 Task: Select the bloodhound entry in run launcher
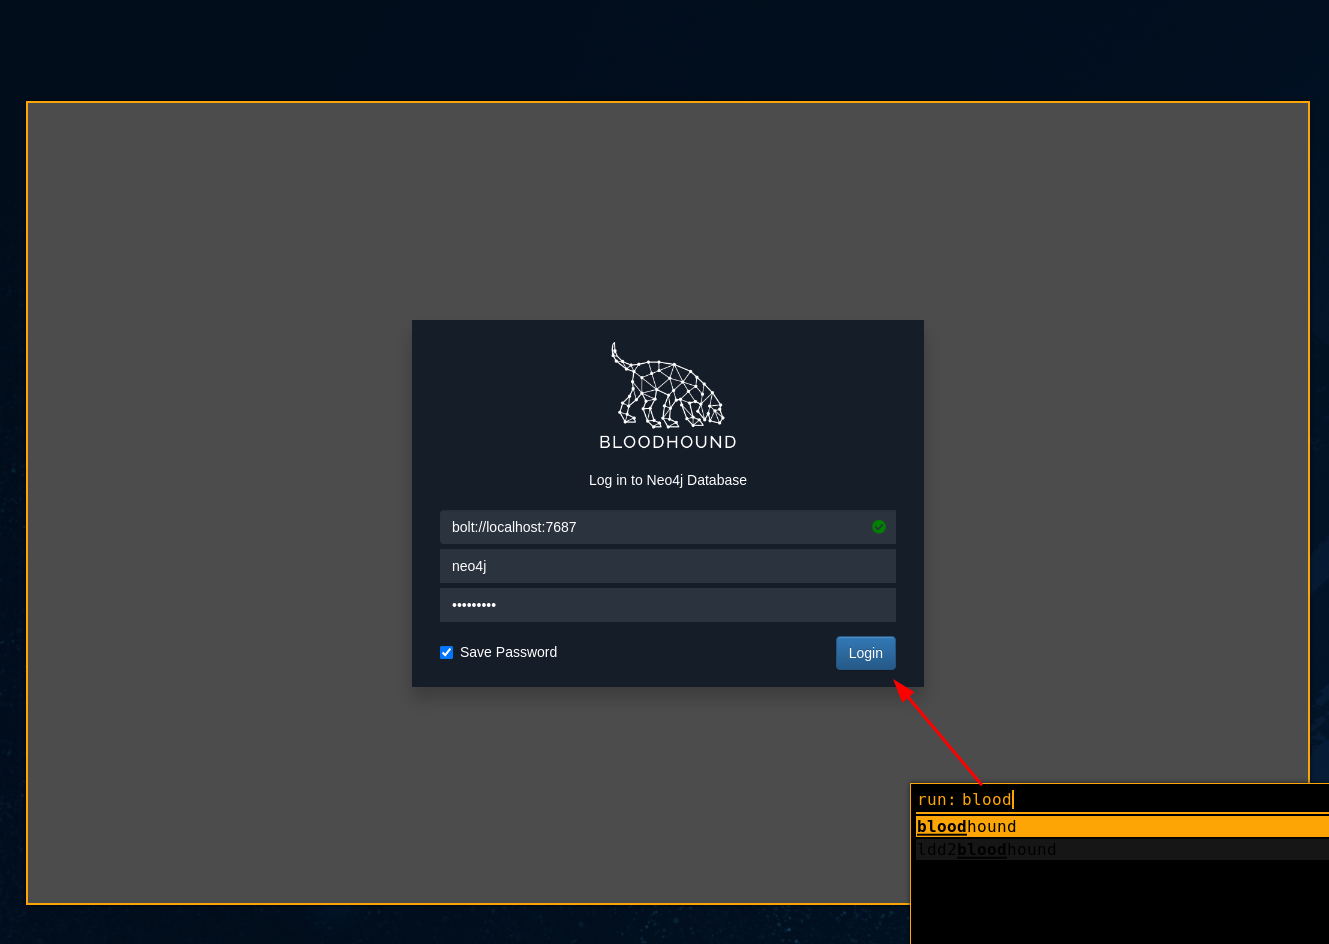(1122, 826)
